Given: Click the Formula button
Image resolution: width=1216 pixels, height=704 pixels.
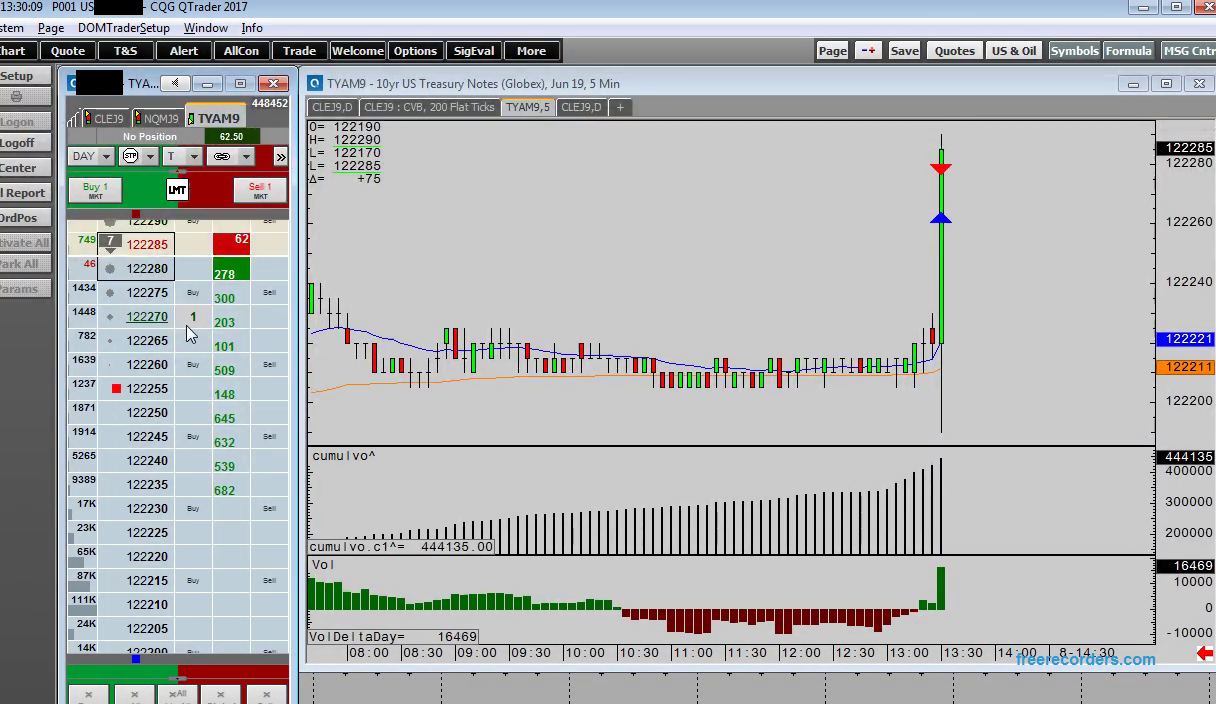Looking at the screenshot, I should [x=1128, y=51].
